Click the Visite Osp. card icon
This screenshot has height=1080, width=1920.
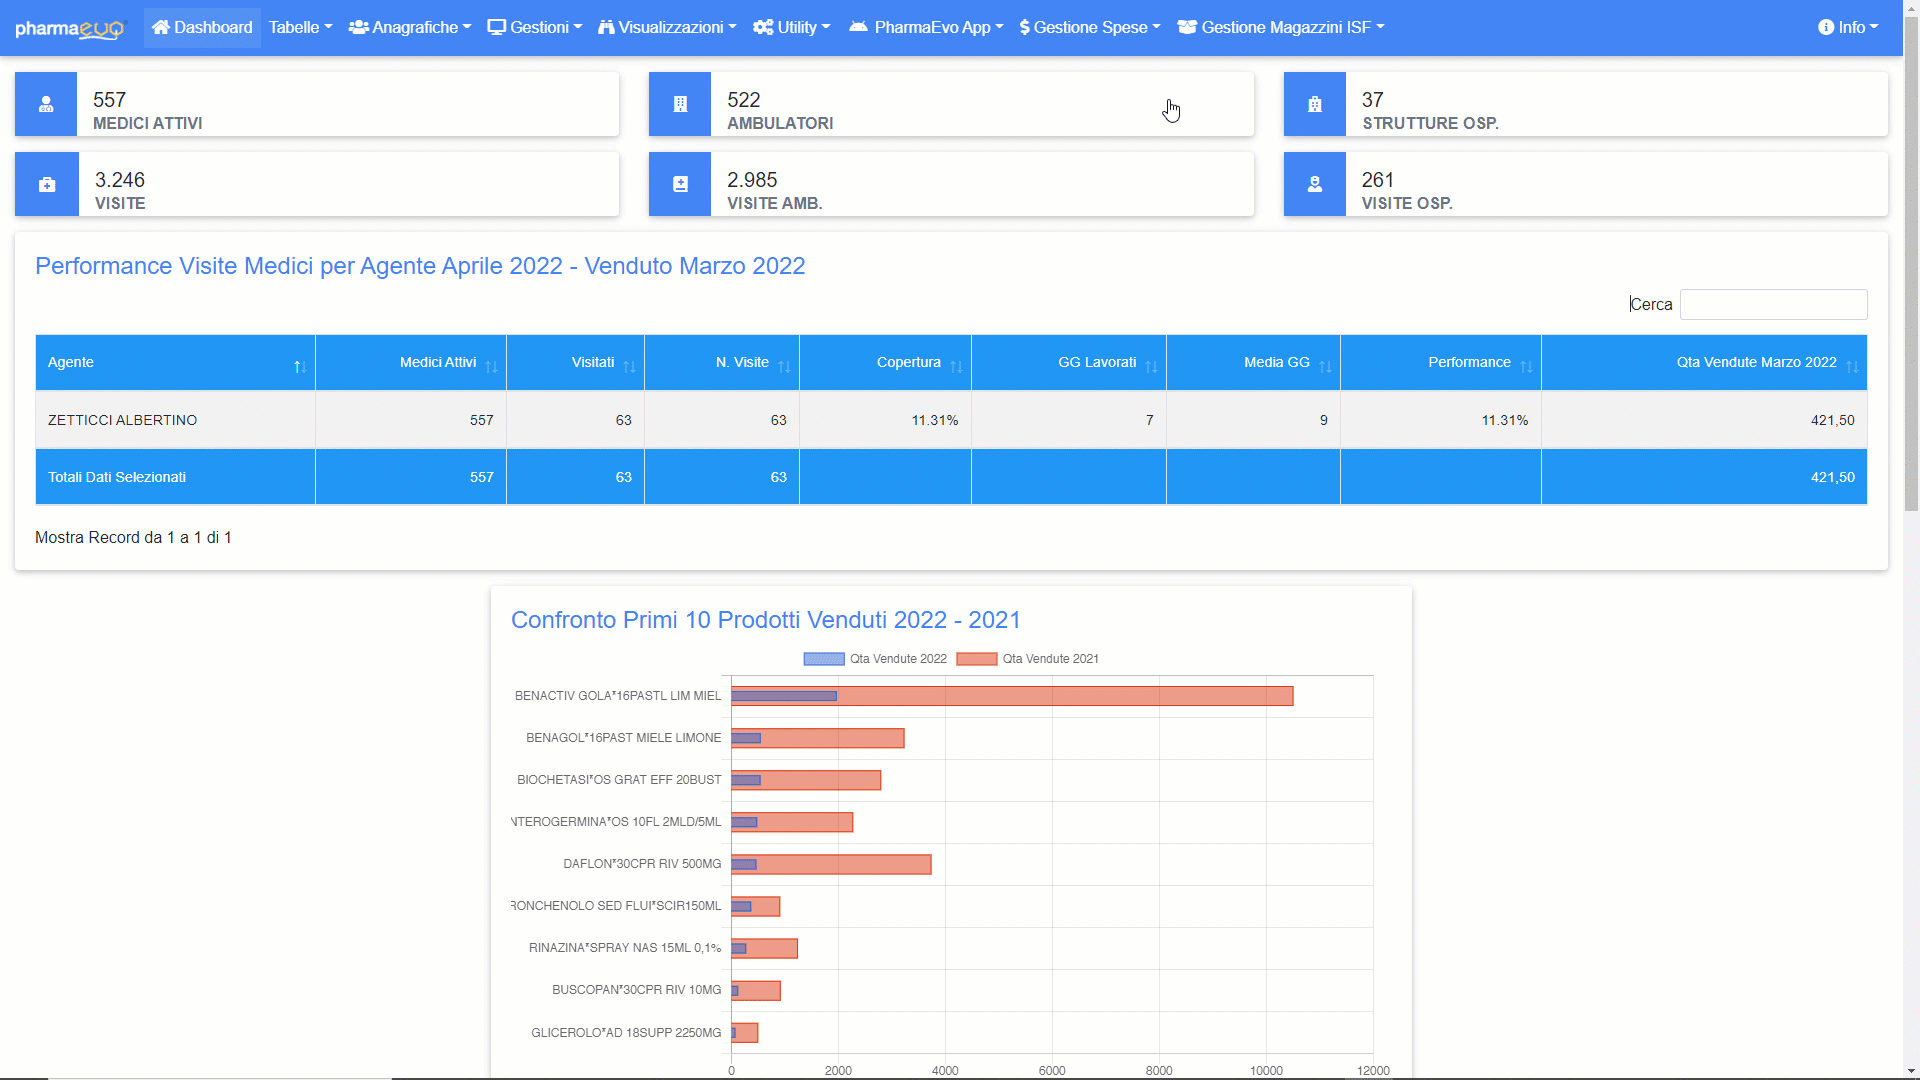[x=1314, y=184]
